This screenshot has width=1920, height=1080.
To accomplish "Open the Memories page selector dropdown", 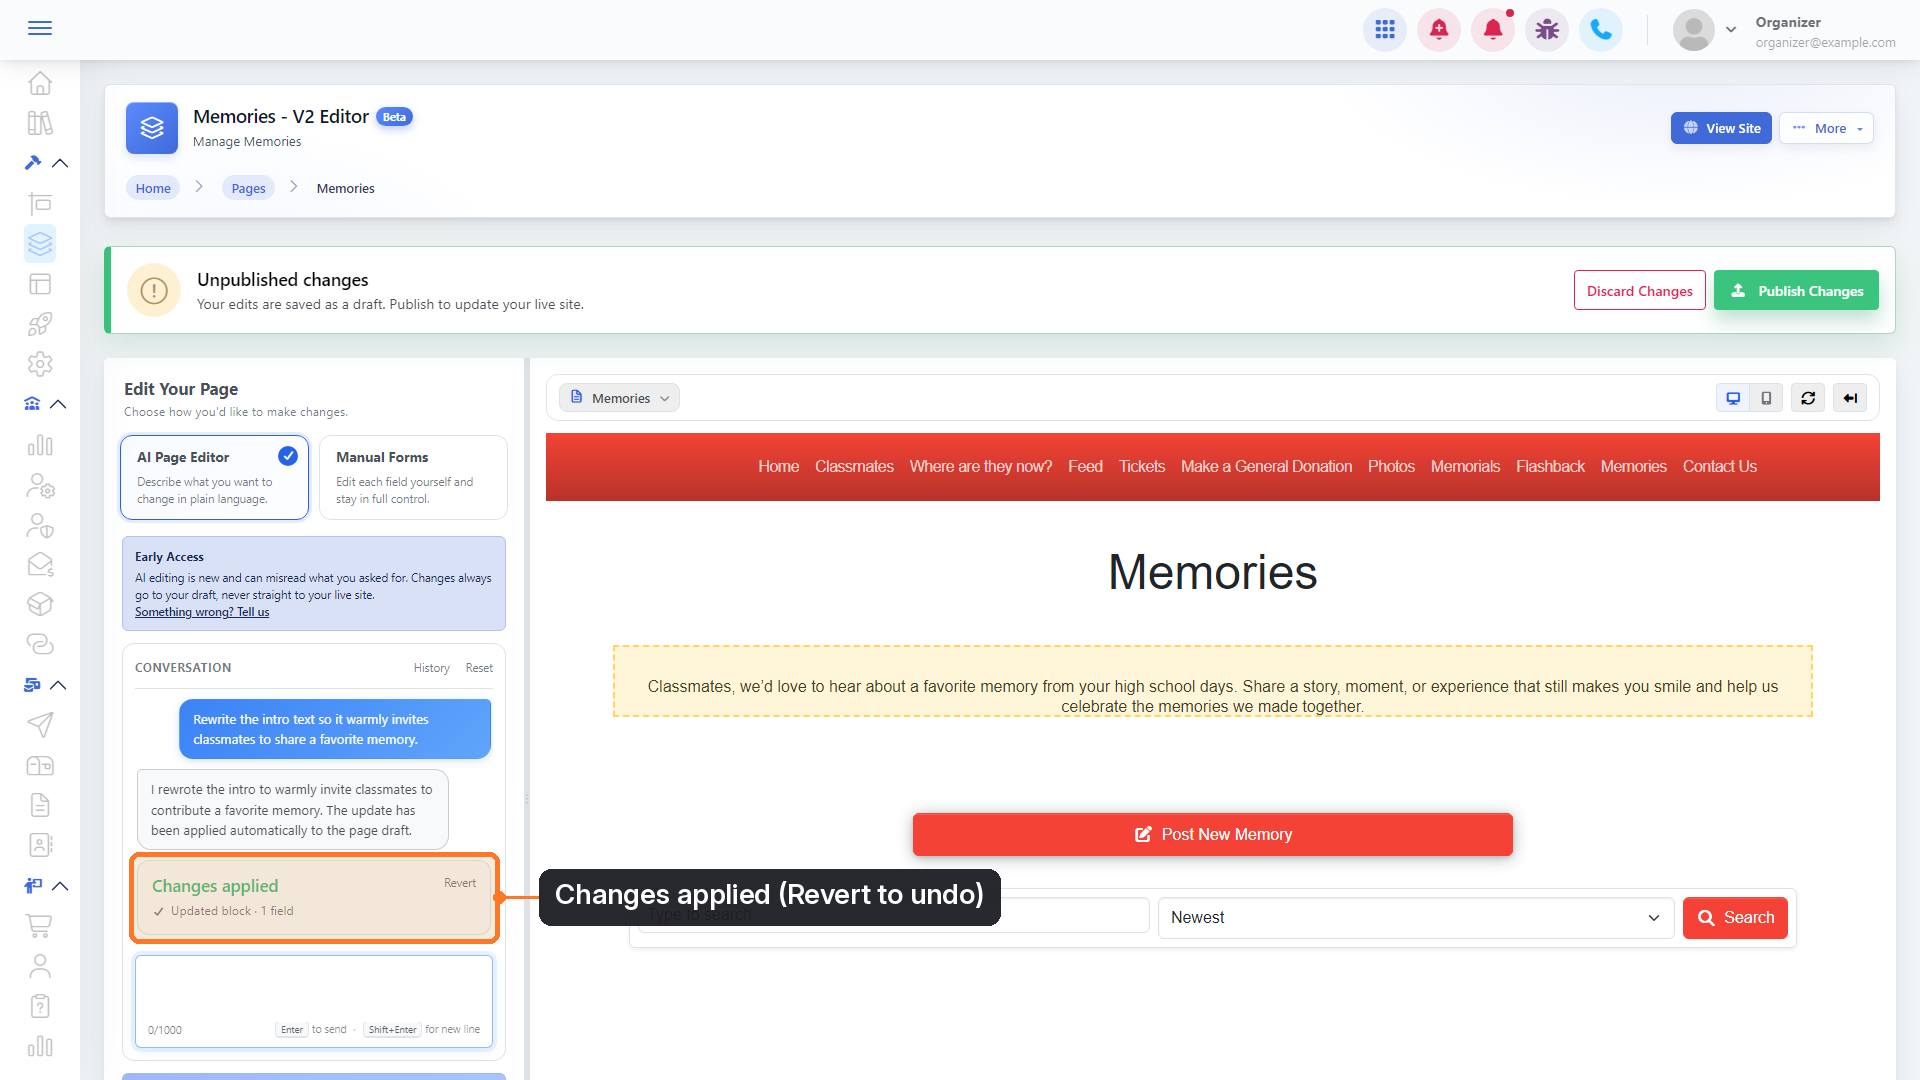I will 619,398.
